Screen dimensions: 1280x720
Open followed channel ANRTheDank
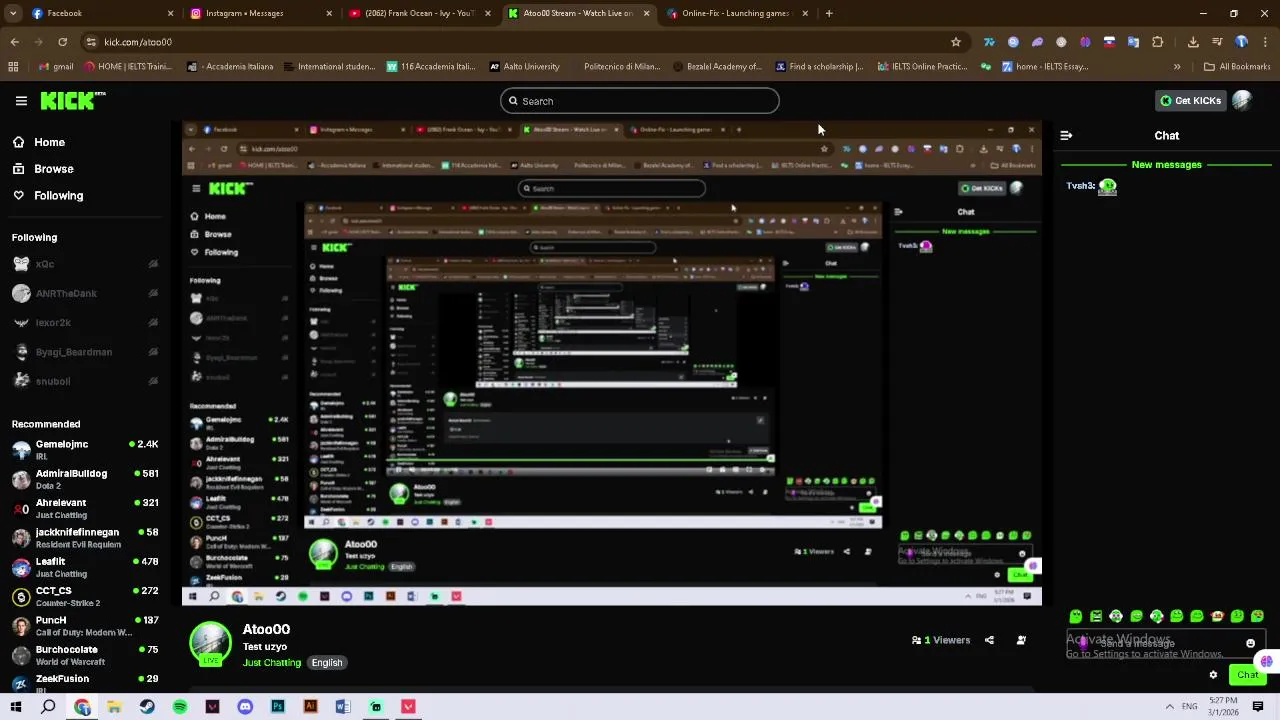pos(84,293)
